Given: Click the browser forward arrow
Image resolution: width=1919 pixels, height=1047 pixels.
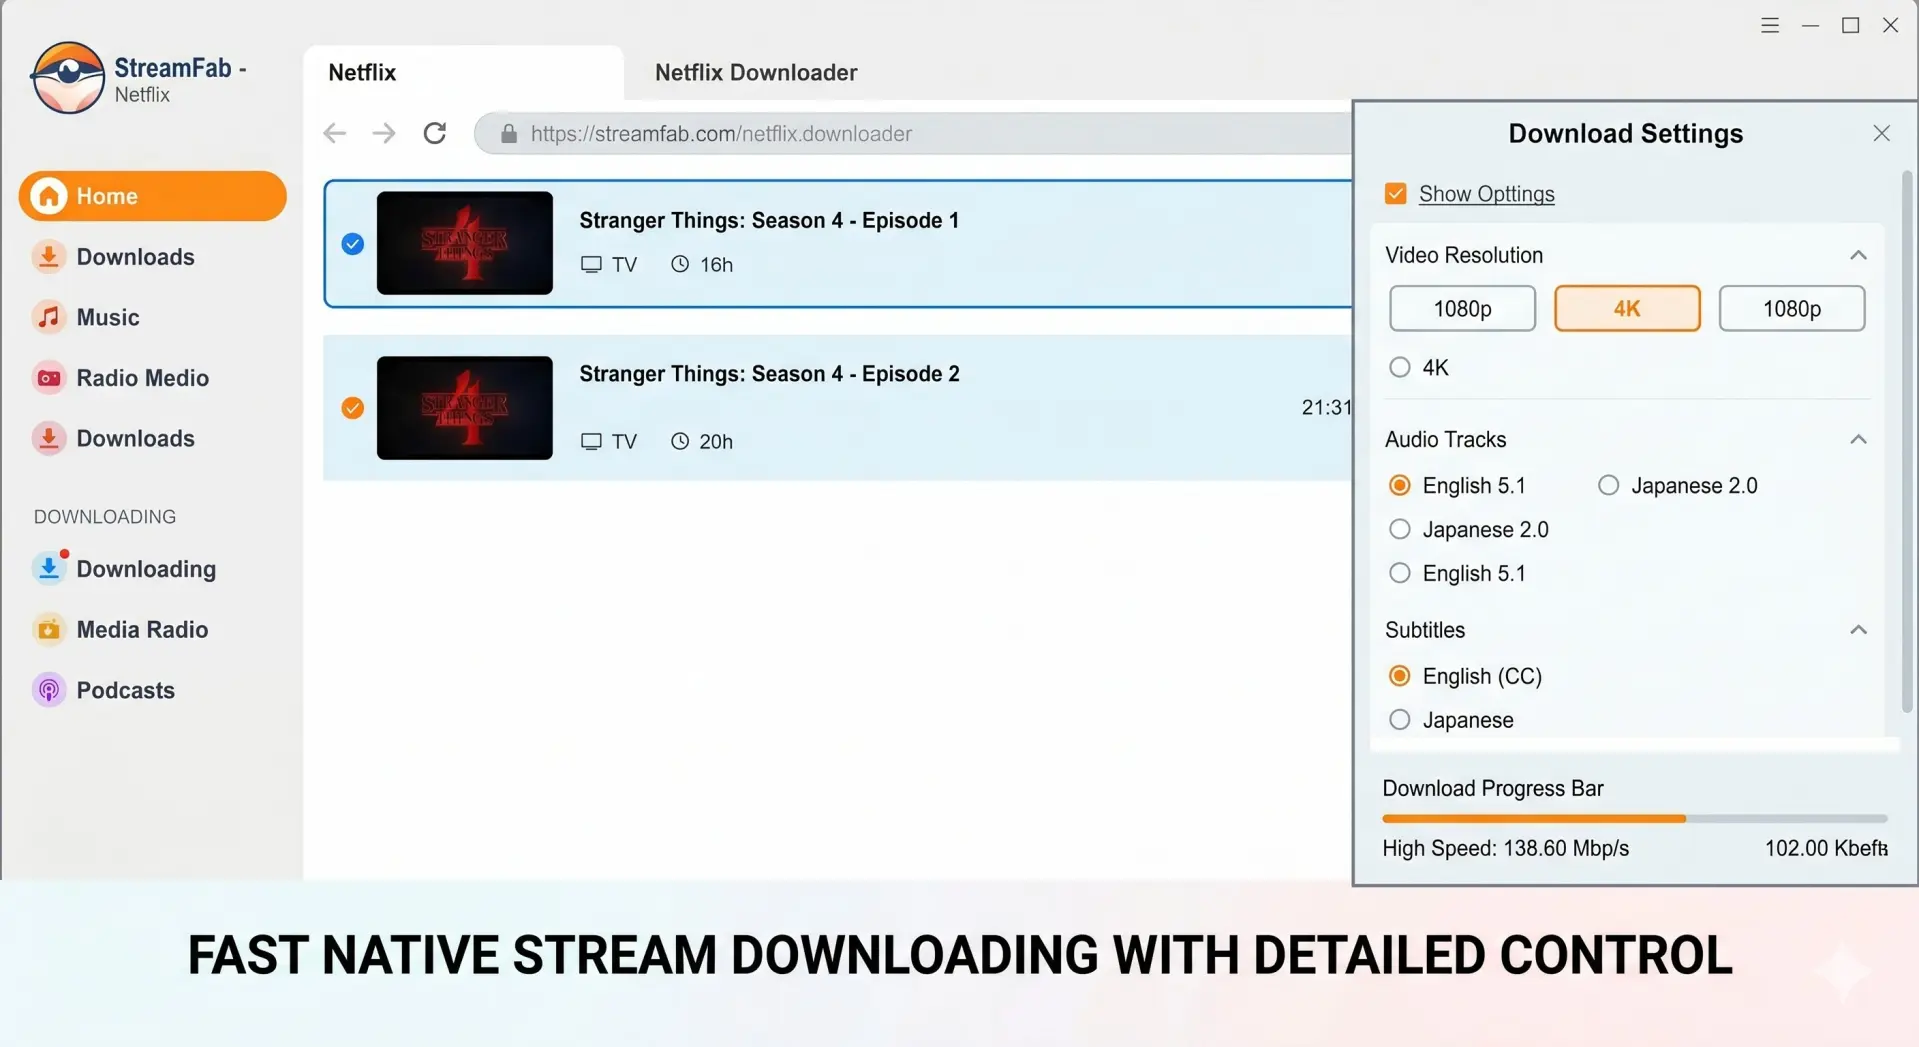Looking at the screenshot, I should 384,133.
